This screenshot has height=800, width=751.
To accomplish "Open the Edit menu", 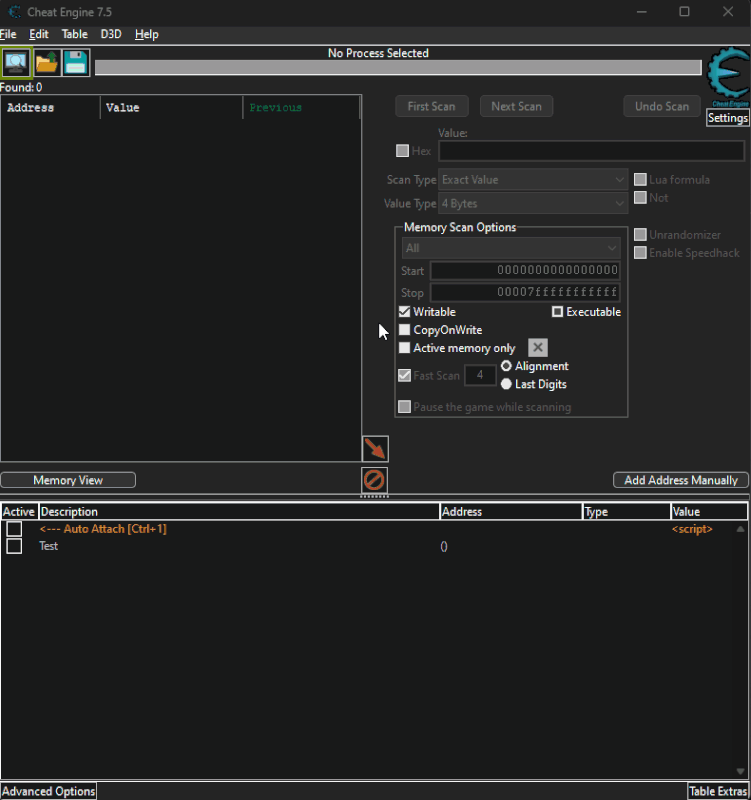I will click(x=39, y=34).
